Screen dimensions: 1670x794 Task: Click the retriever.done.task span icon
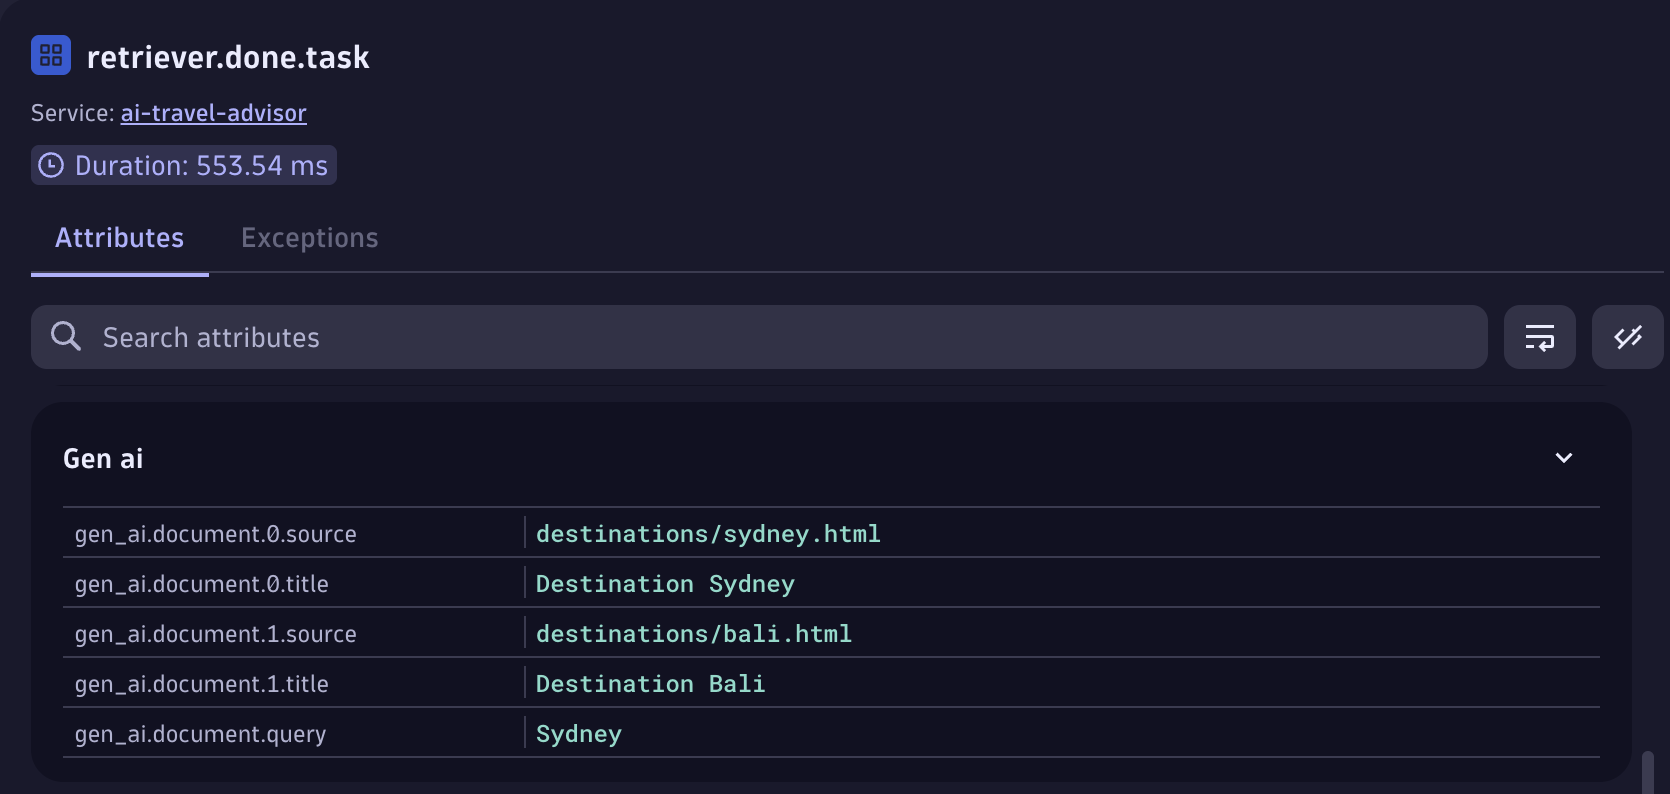tap(51, 55)
